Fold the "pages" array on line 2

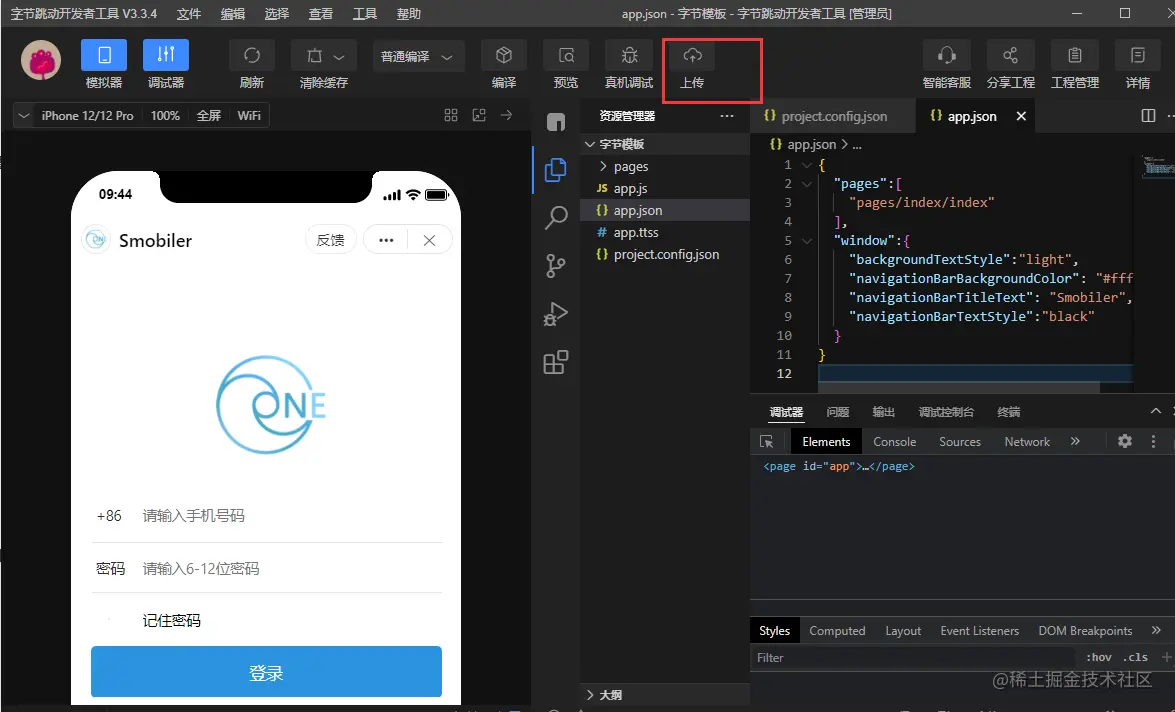click(x=807, y=184)
